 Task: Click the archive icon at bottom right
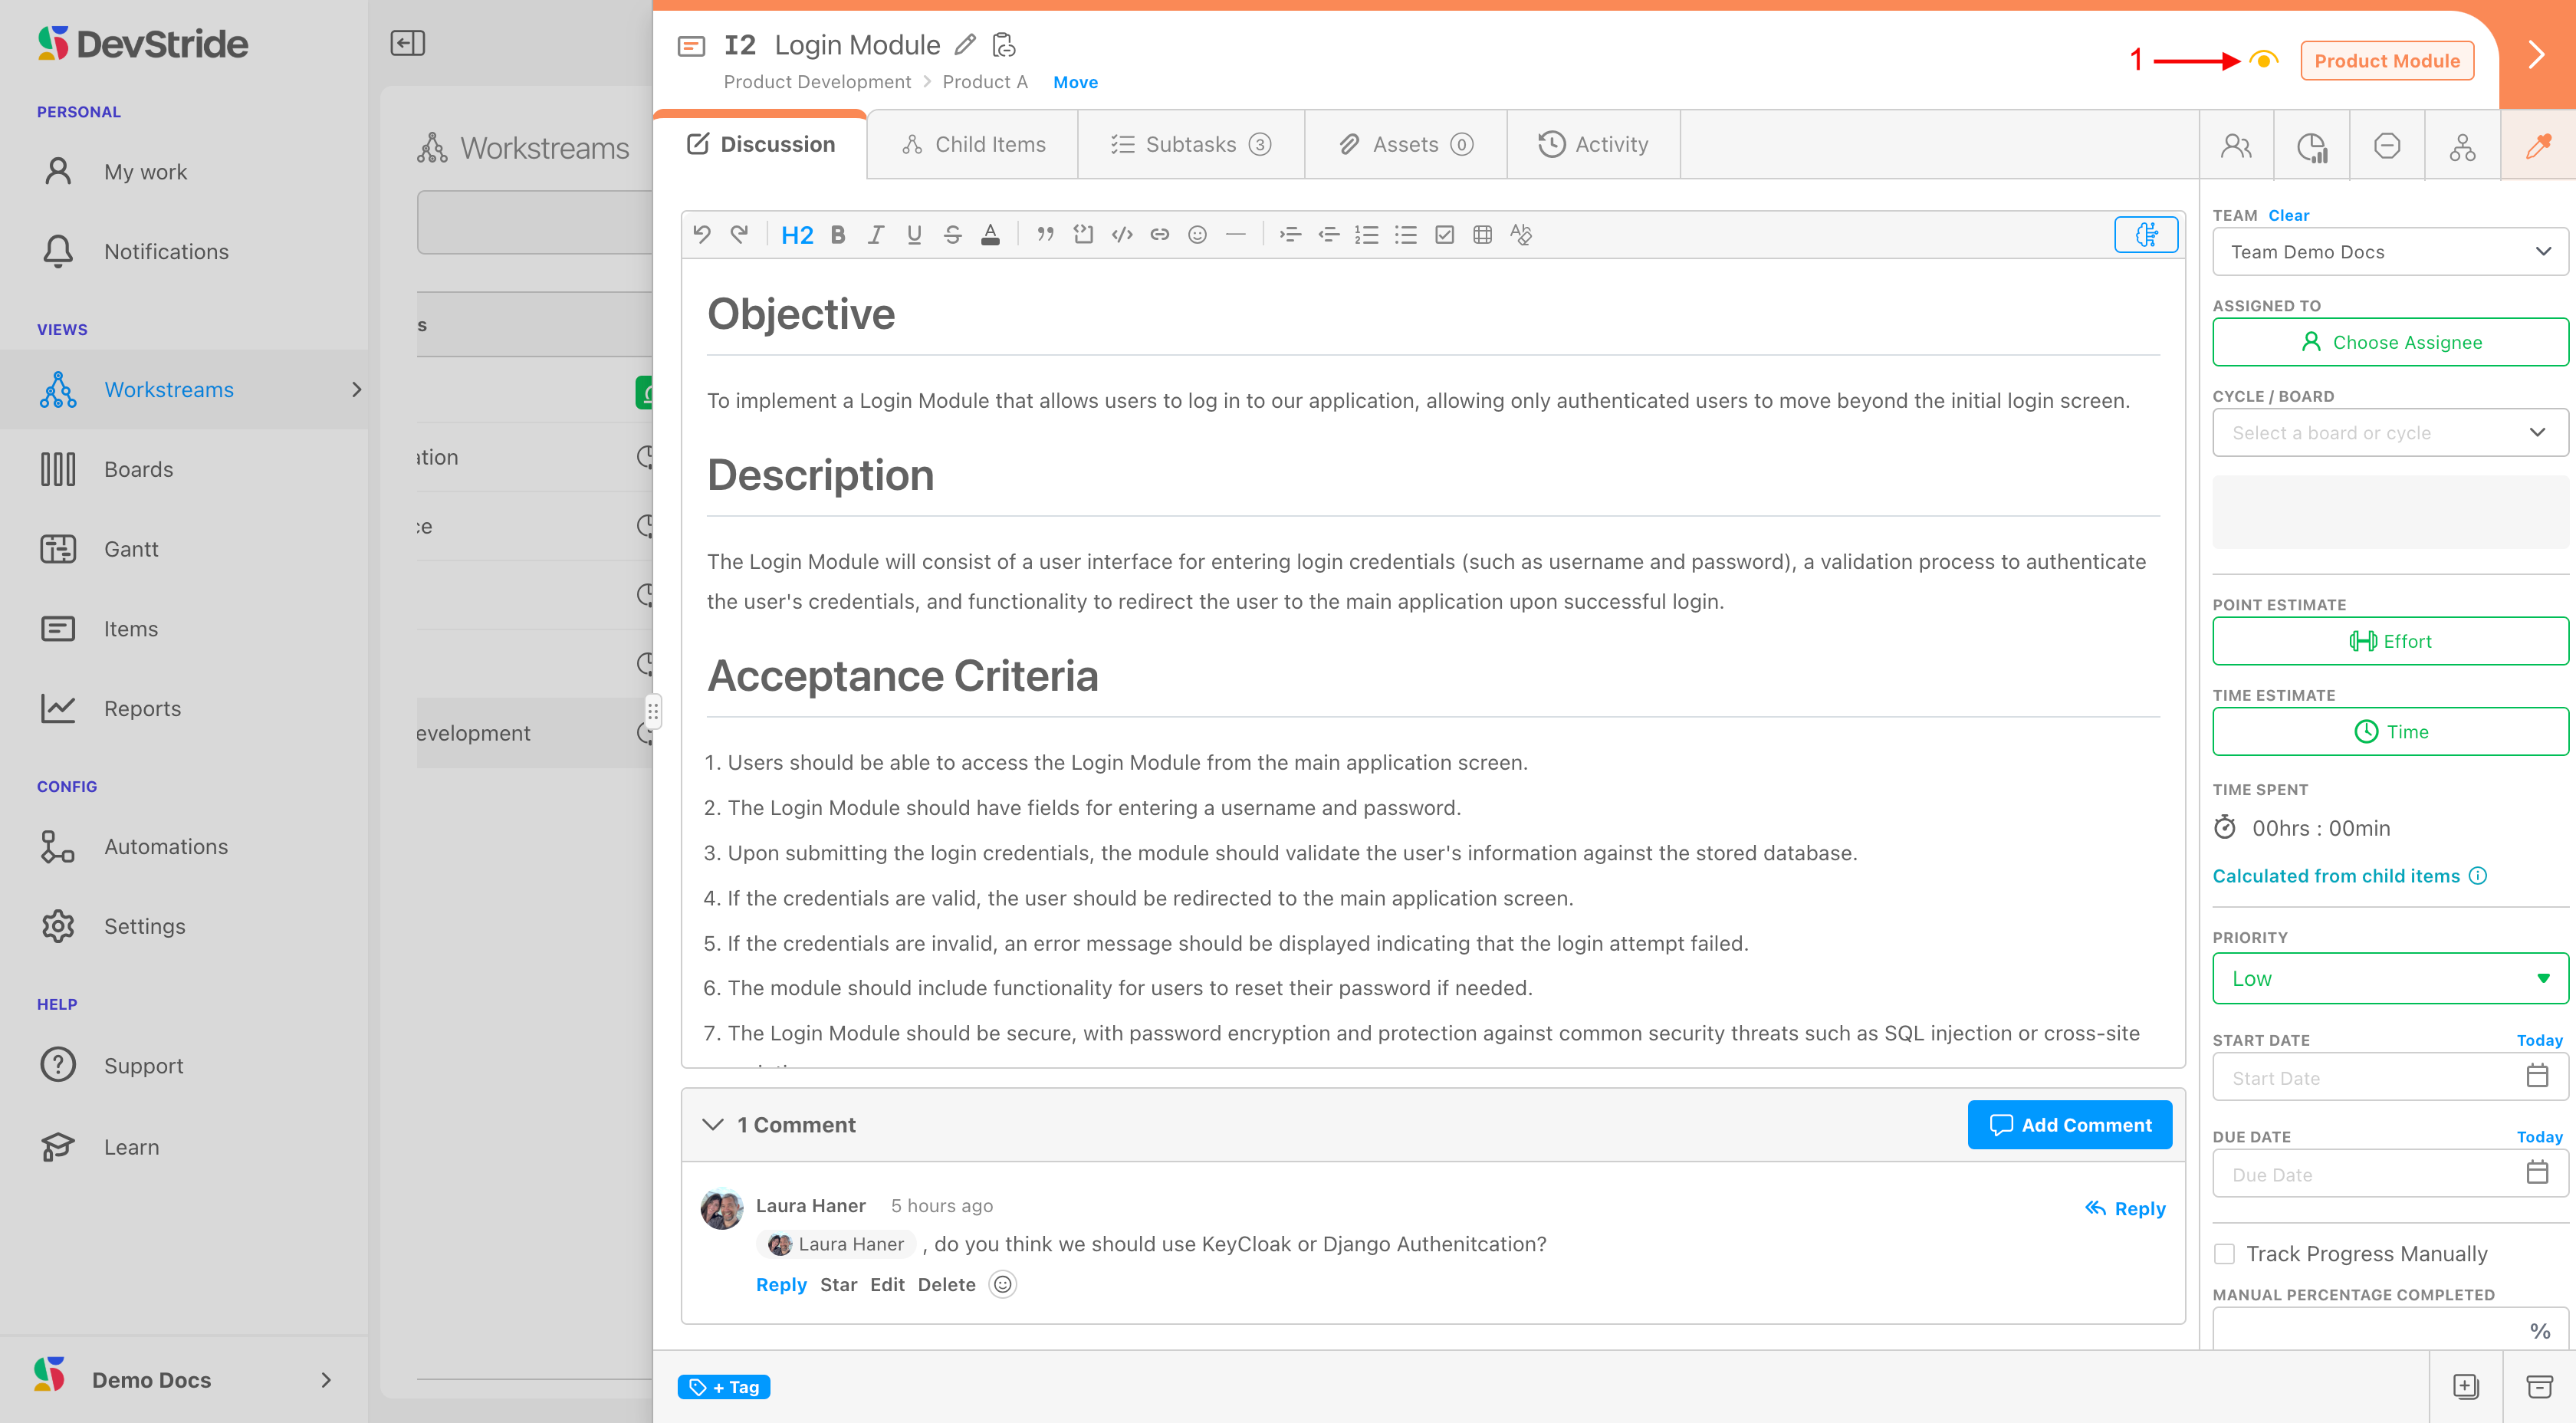(2539, 1386)
